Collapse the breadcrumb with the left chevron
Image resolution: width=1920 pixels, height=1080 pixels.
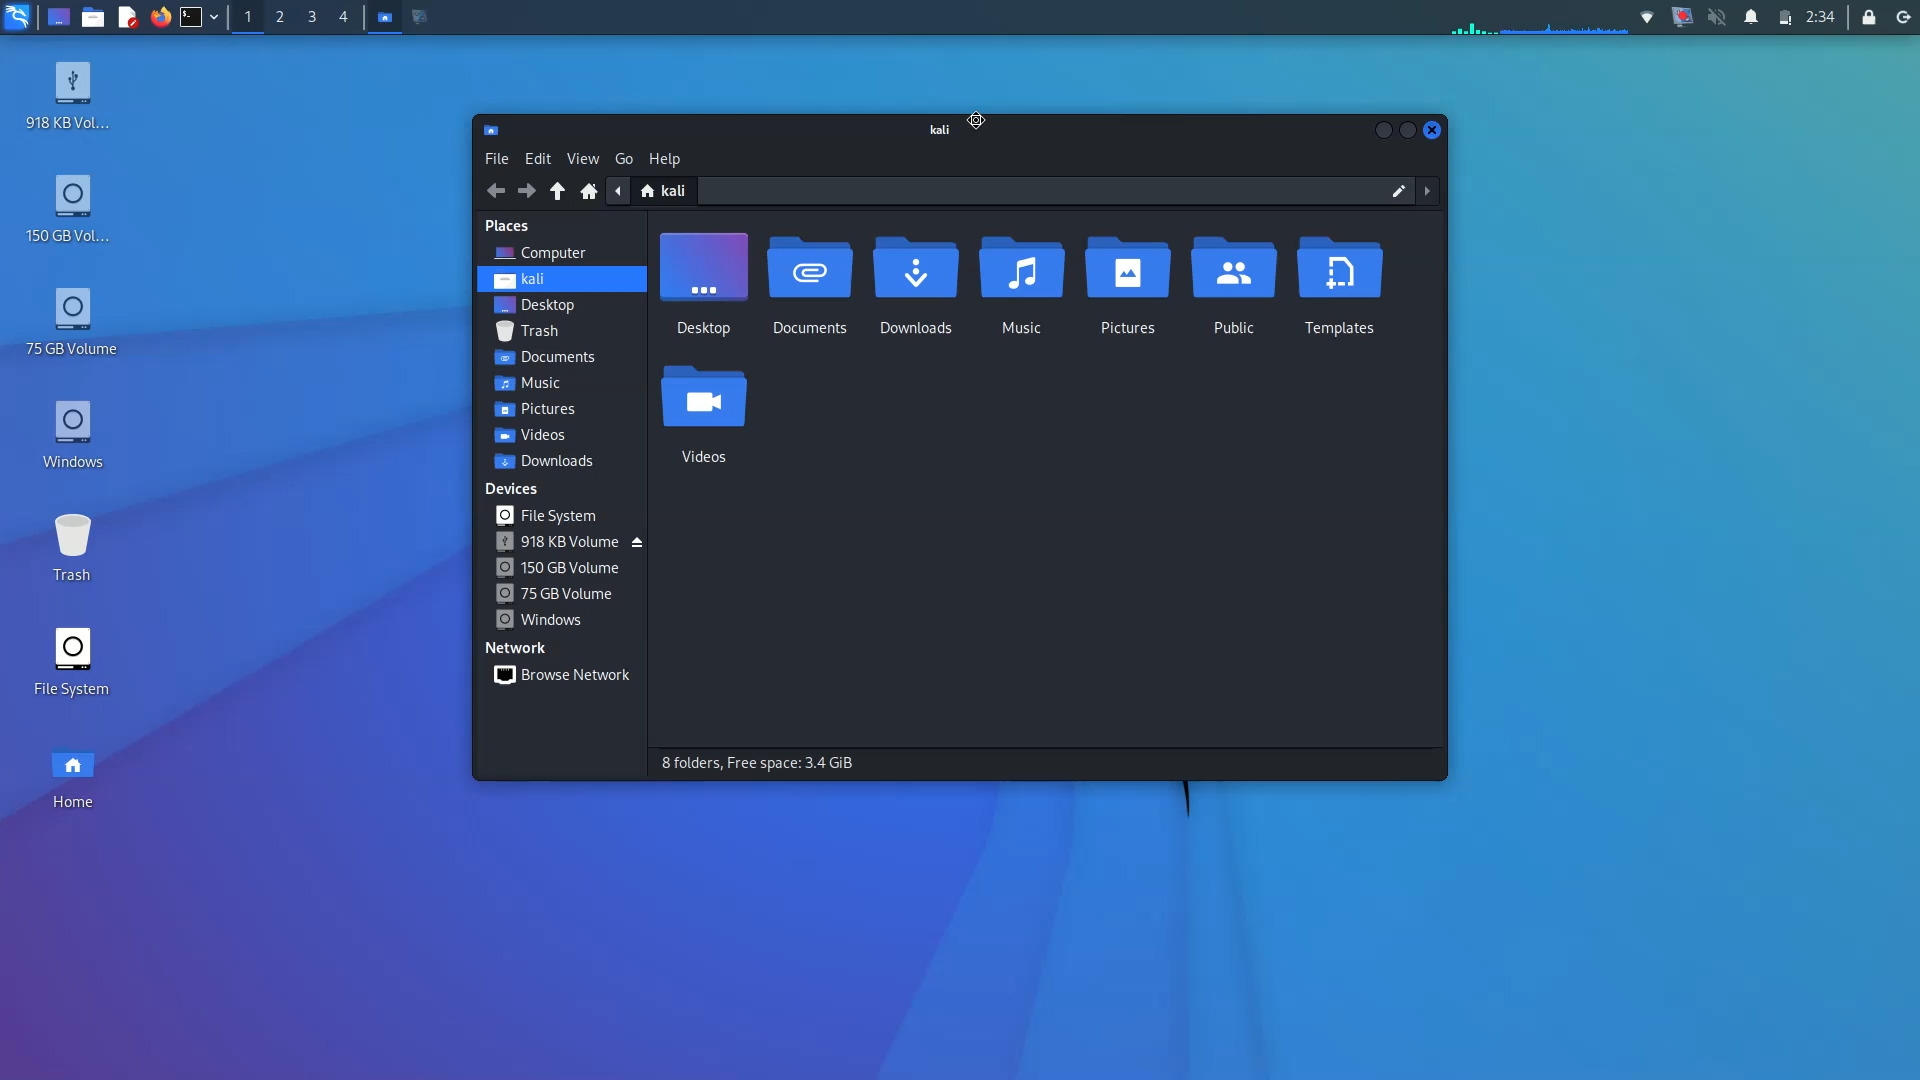coord(618,190)
